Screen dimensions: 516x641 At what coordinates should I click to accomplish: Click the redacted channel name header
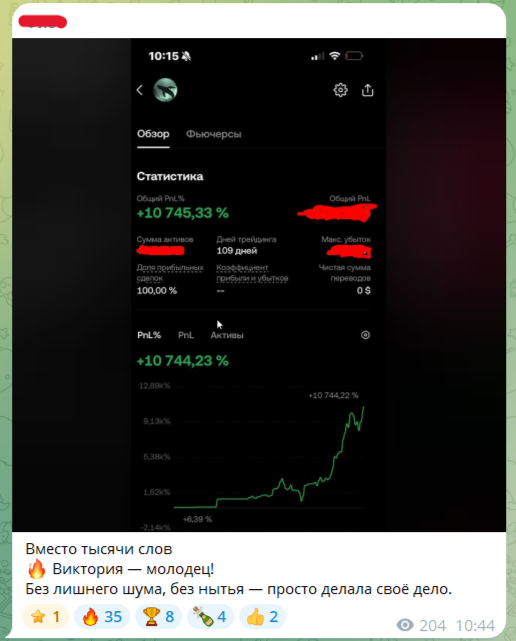pyautogui.click(x=43, y=21)
